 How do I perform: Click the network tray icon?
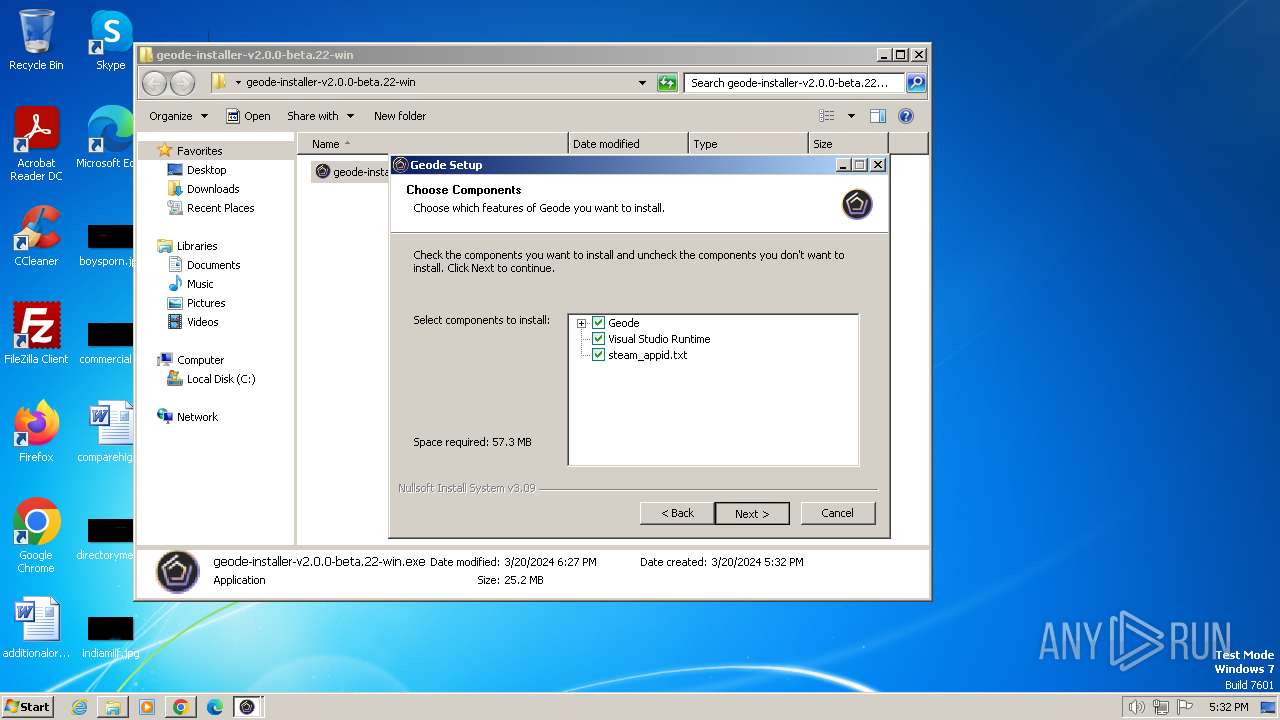pos(1161,707)
